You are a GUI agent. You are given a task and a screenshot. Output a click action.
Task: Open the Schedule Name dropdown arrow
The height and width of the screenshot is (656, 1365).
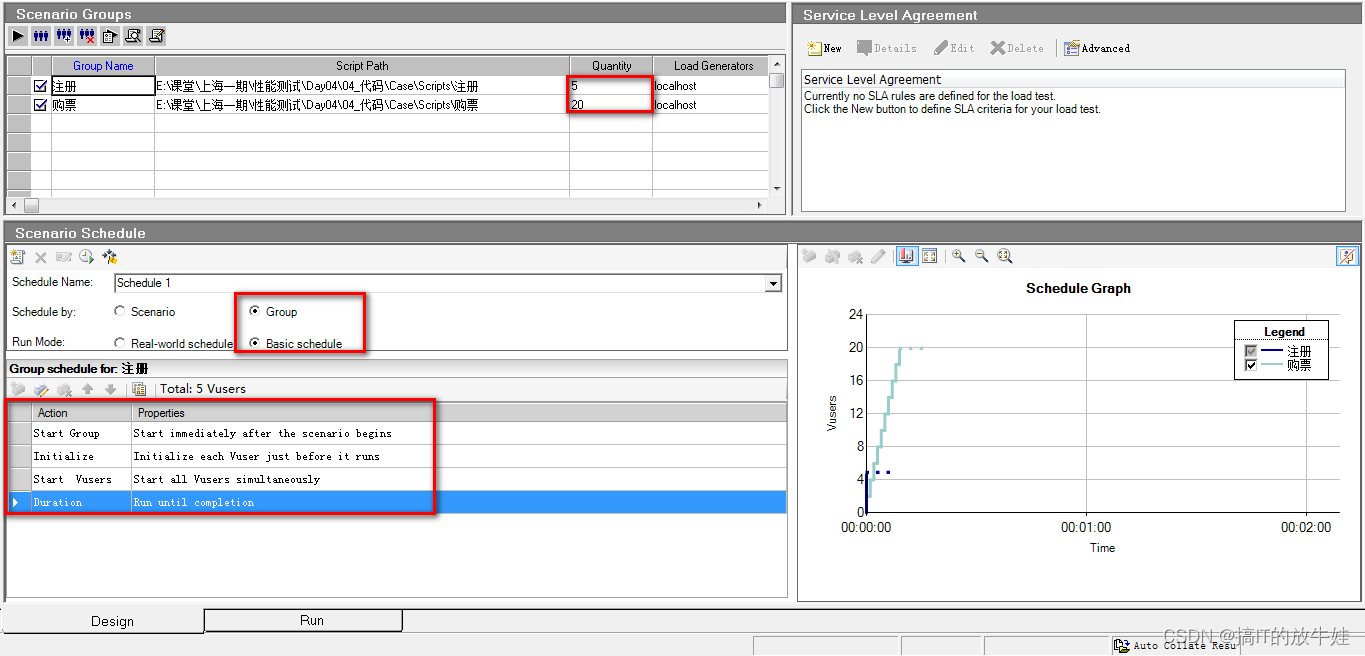[772, 283]
